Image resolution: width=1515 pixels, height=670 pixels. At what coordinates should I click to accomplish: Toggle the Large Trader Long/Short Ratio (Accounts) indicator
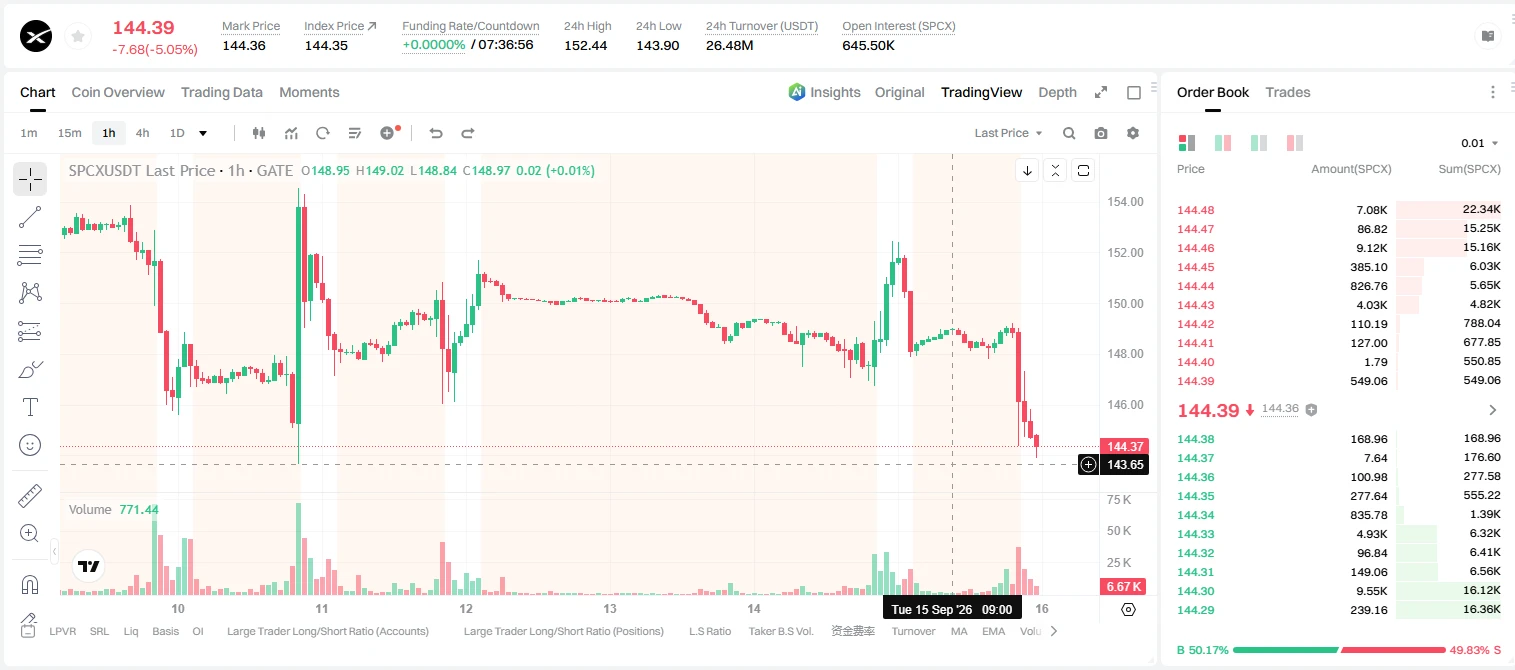328,631
